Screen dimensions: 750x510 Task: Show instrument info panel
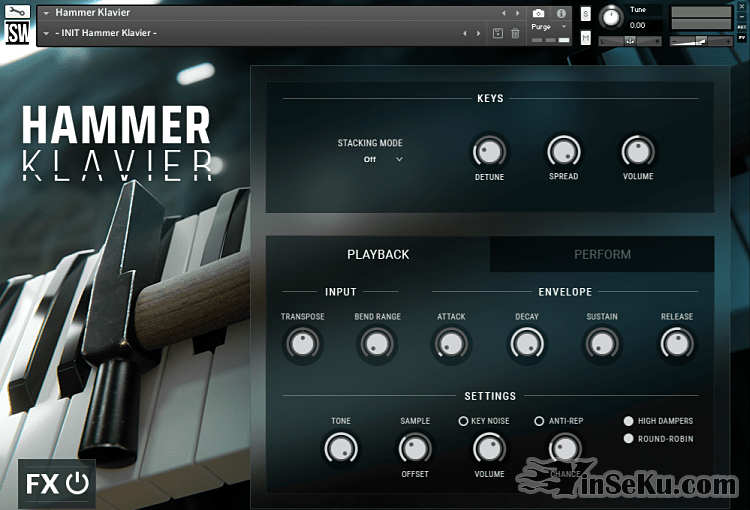click(561, 13)
